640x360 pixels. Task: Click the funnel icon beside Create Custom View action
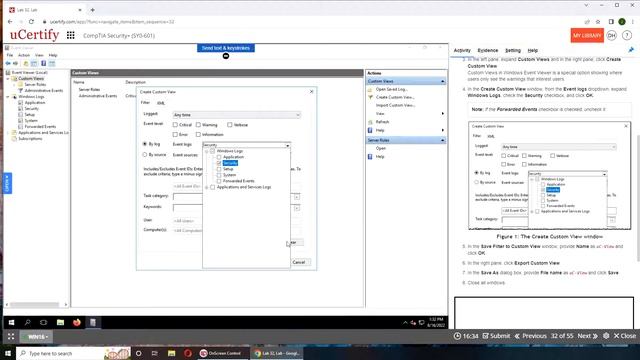click(x=370, y=97)
